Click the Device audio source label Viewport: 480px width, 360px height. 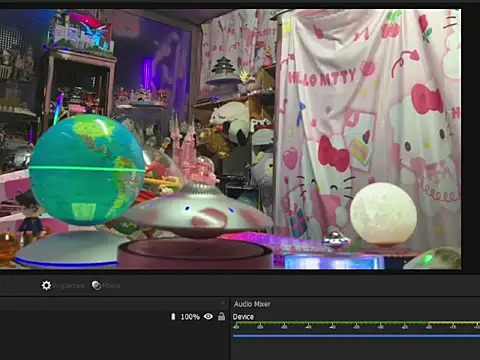pyautogui.click(x=243, y=317)
